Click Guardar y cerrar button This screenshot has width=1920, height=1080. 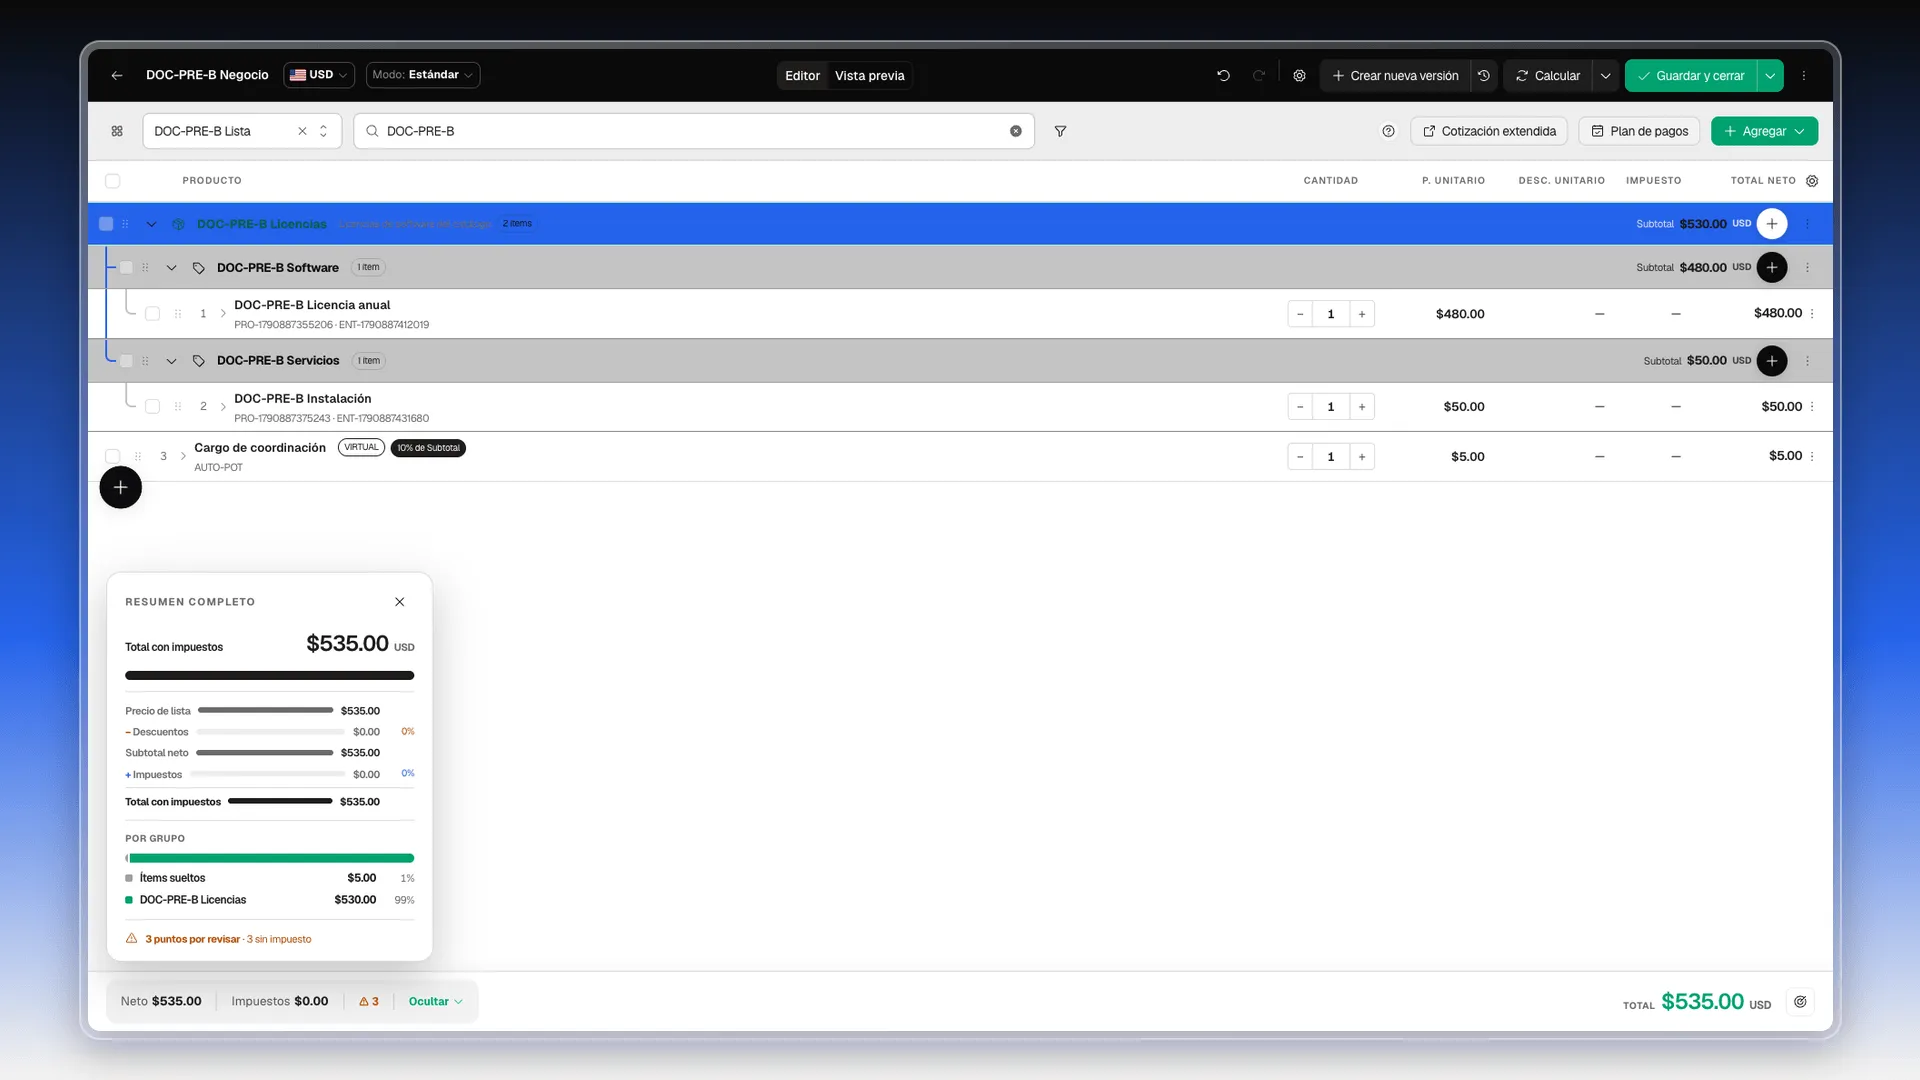1691,76
